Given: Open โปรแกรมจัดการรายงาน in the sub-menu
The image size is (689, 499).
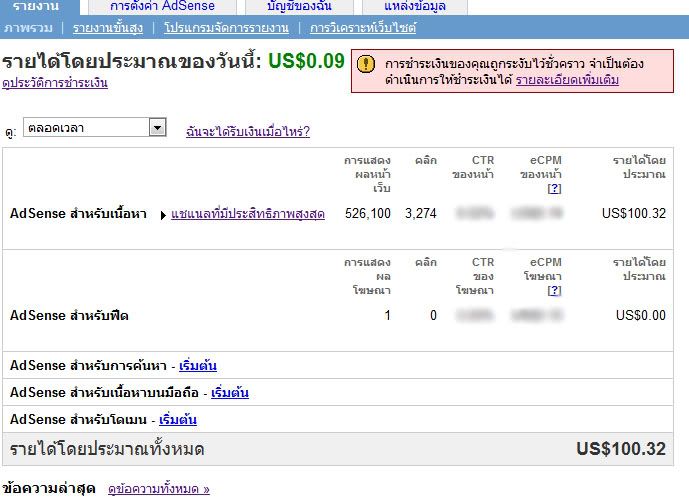Looking at the screenshot, I should click(x=225, y=28).
